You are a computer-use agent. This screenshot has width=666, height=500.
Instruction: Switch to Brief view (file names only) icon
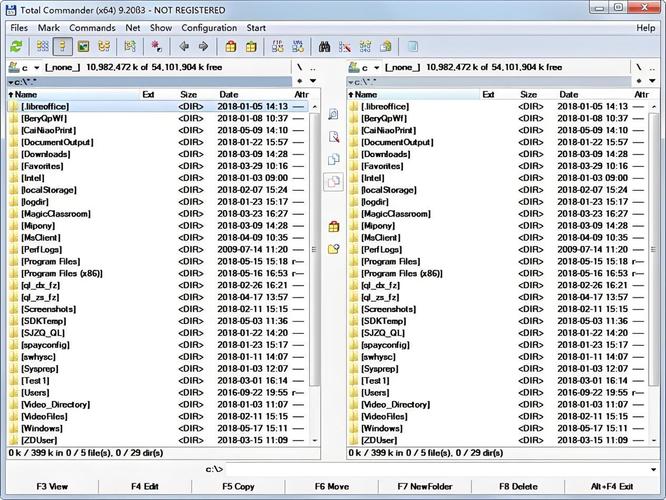[42, 46]
